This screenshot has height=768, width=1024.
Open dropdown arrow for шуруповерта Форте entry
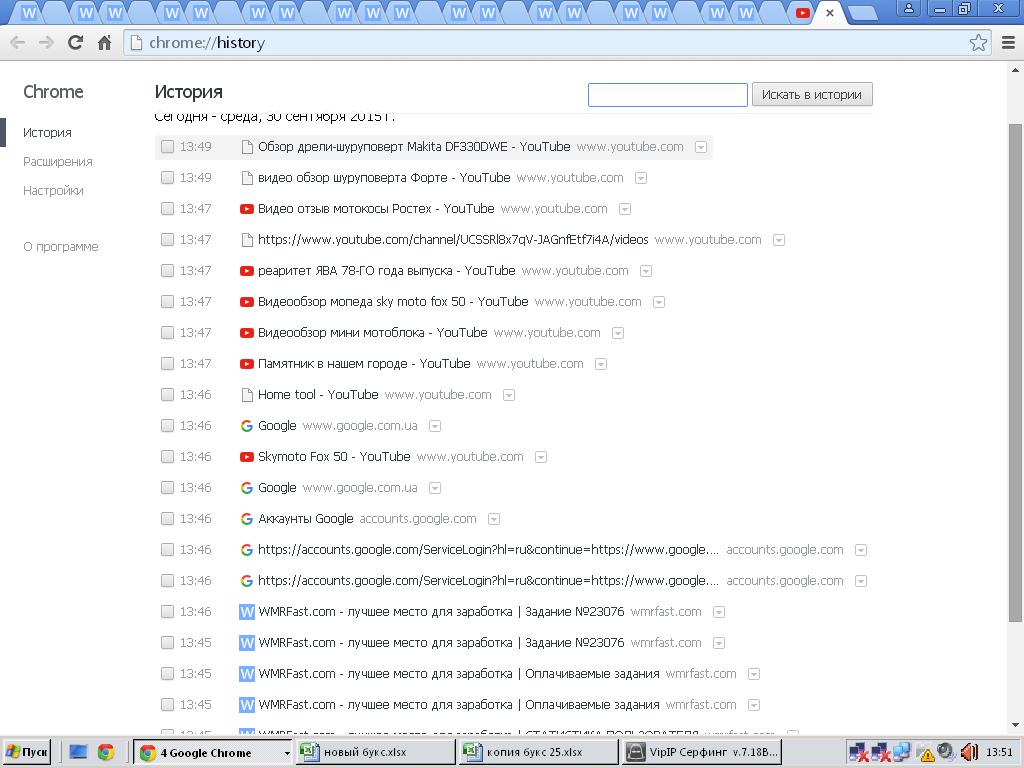(x=641, y=178)
